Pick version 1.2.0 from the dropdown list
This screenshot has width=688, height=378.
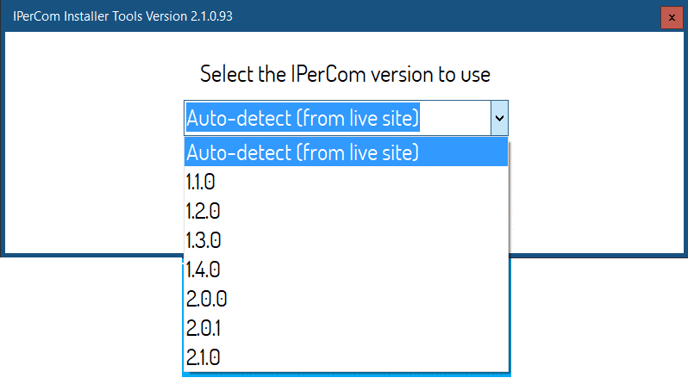coord(346,211)
